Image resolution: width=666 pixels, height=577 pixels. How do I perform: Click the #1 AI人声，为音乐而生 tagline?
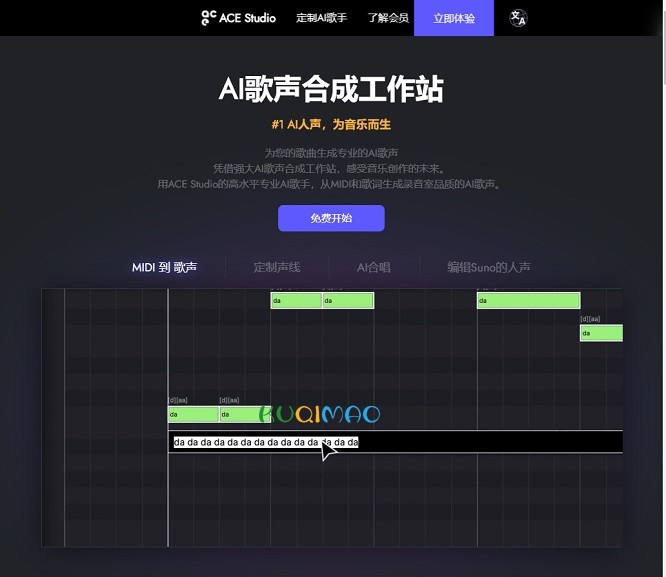coord(331,124)
